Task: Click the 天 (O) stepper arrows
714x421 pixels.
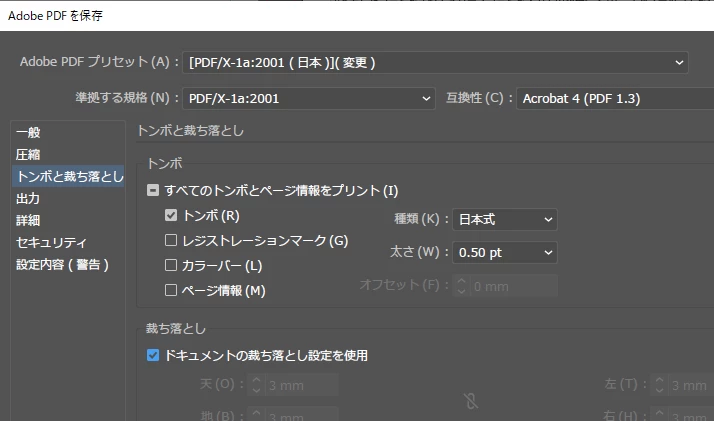Action: 256,385
